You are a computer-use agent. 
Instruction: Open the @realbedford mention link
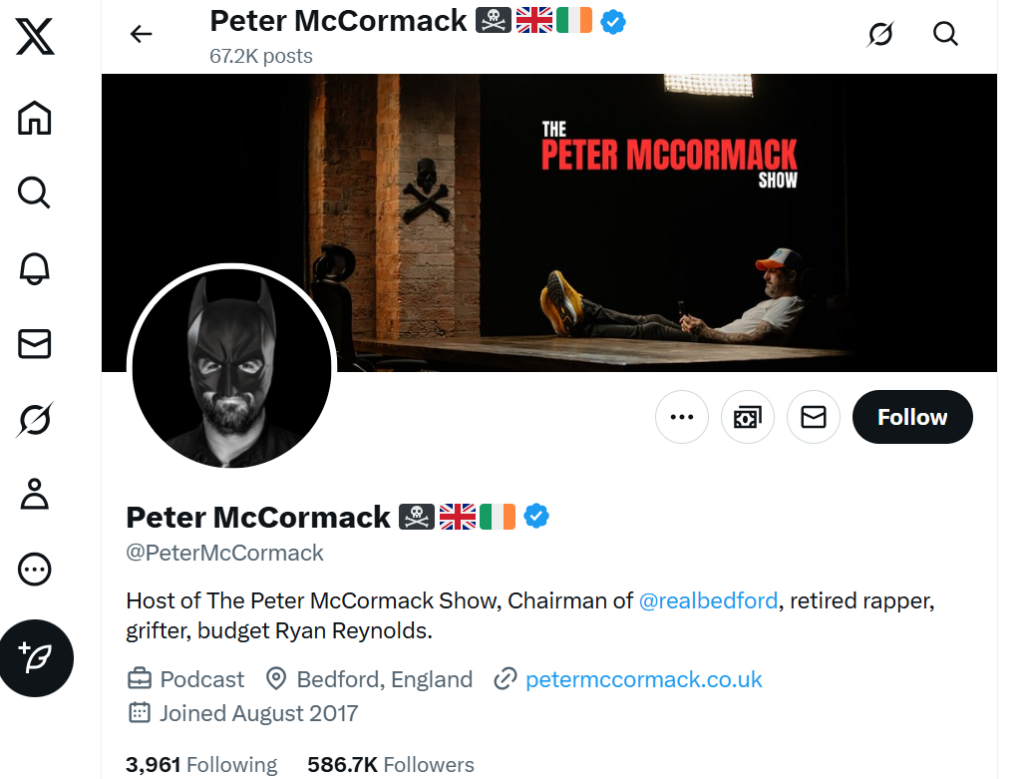[708, 601]
